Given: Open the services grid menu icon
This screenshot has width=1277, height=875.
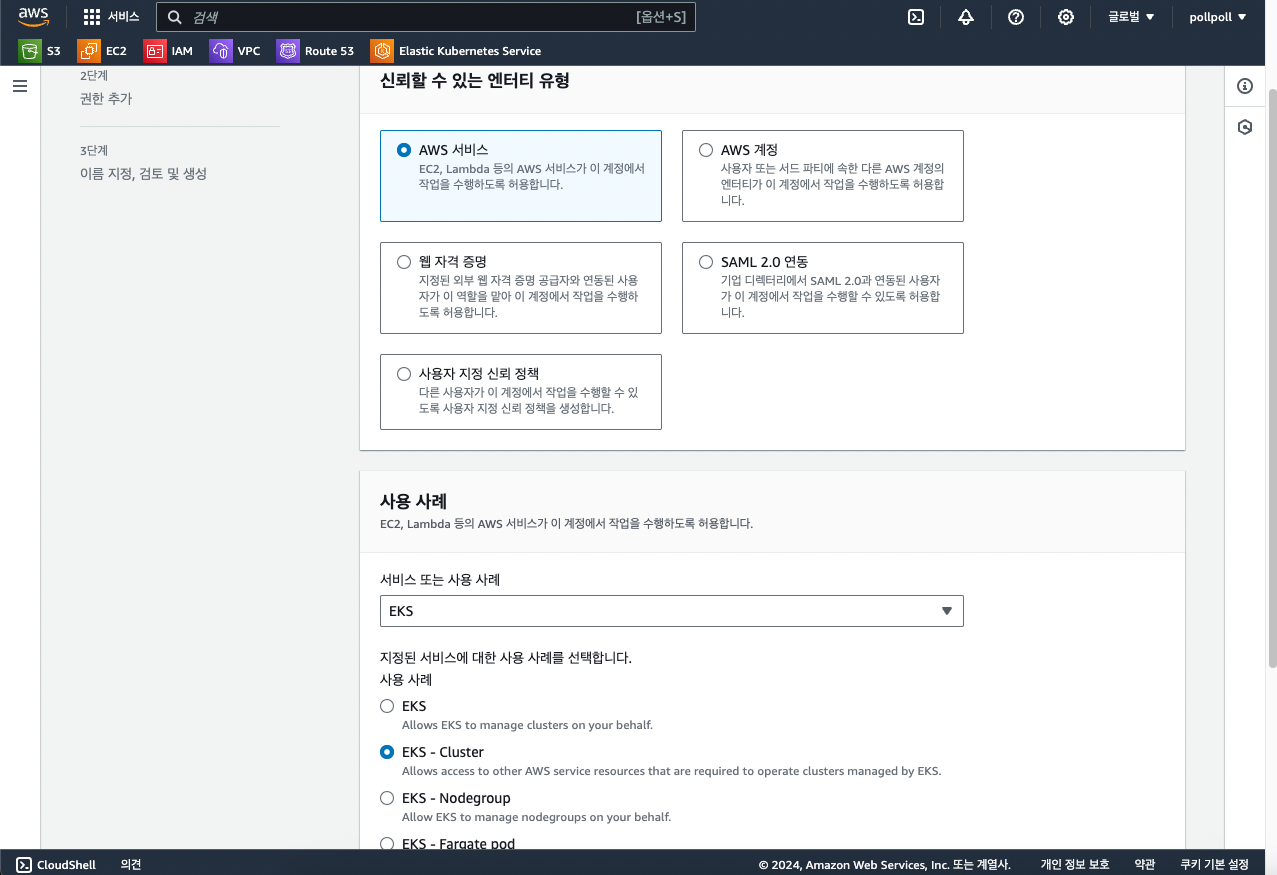Looking at the screenshot, I should pos(92,17).
